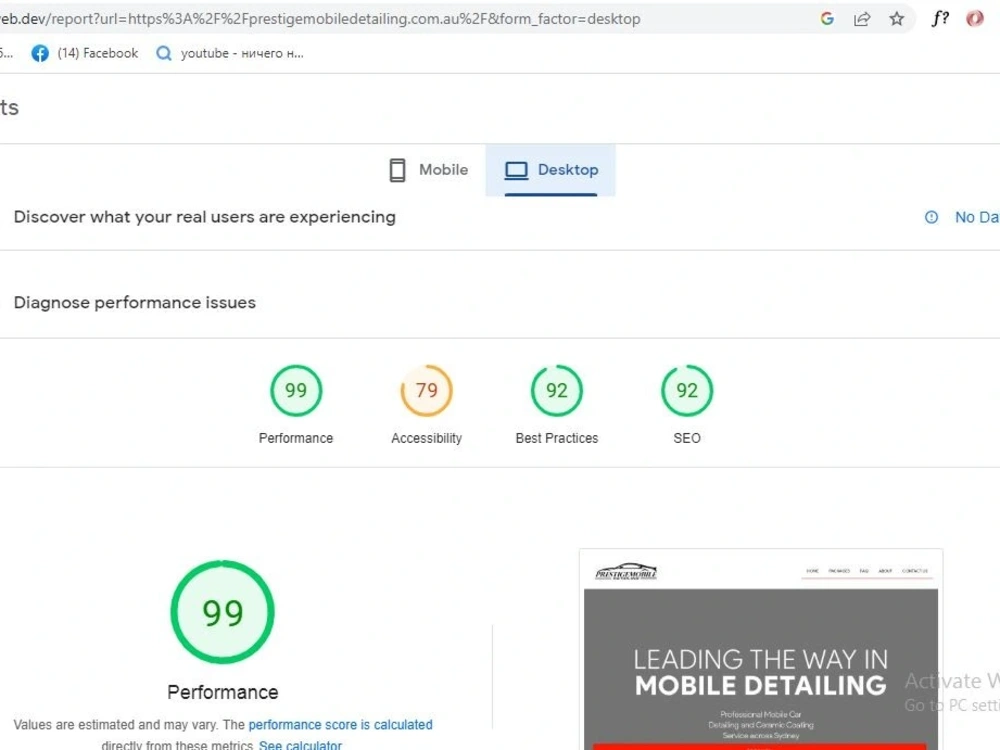
Task: Click the mobile phone icon on Mobile tab
Action: (x=397, y=170)
